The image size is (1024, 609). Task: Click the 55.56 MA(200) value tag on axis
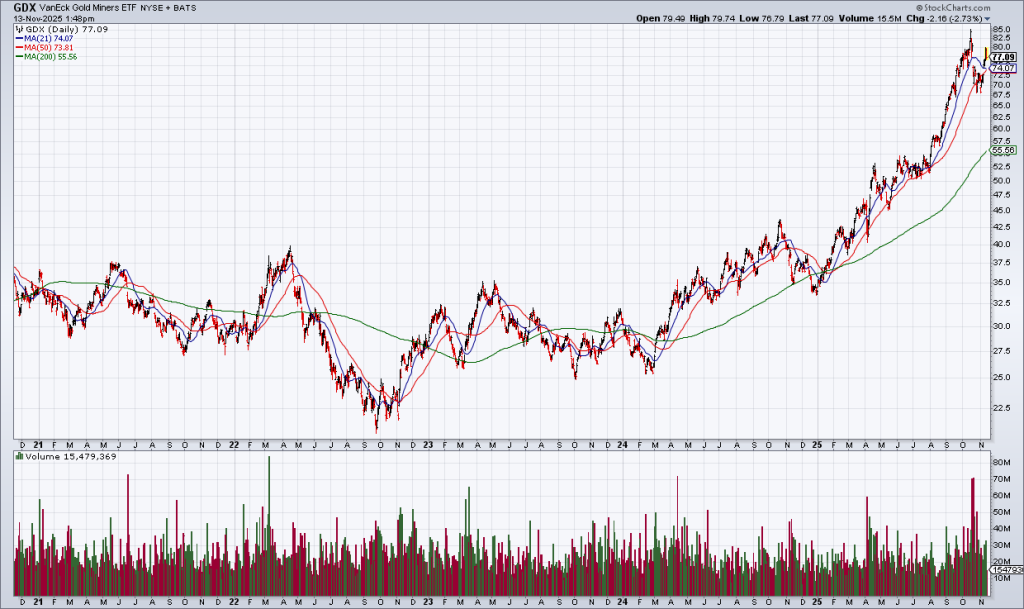click(x=1003, y=150)
